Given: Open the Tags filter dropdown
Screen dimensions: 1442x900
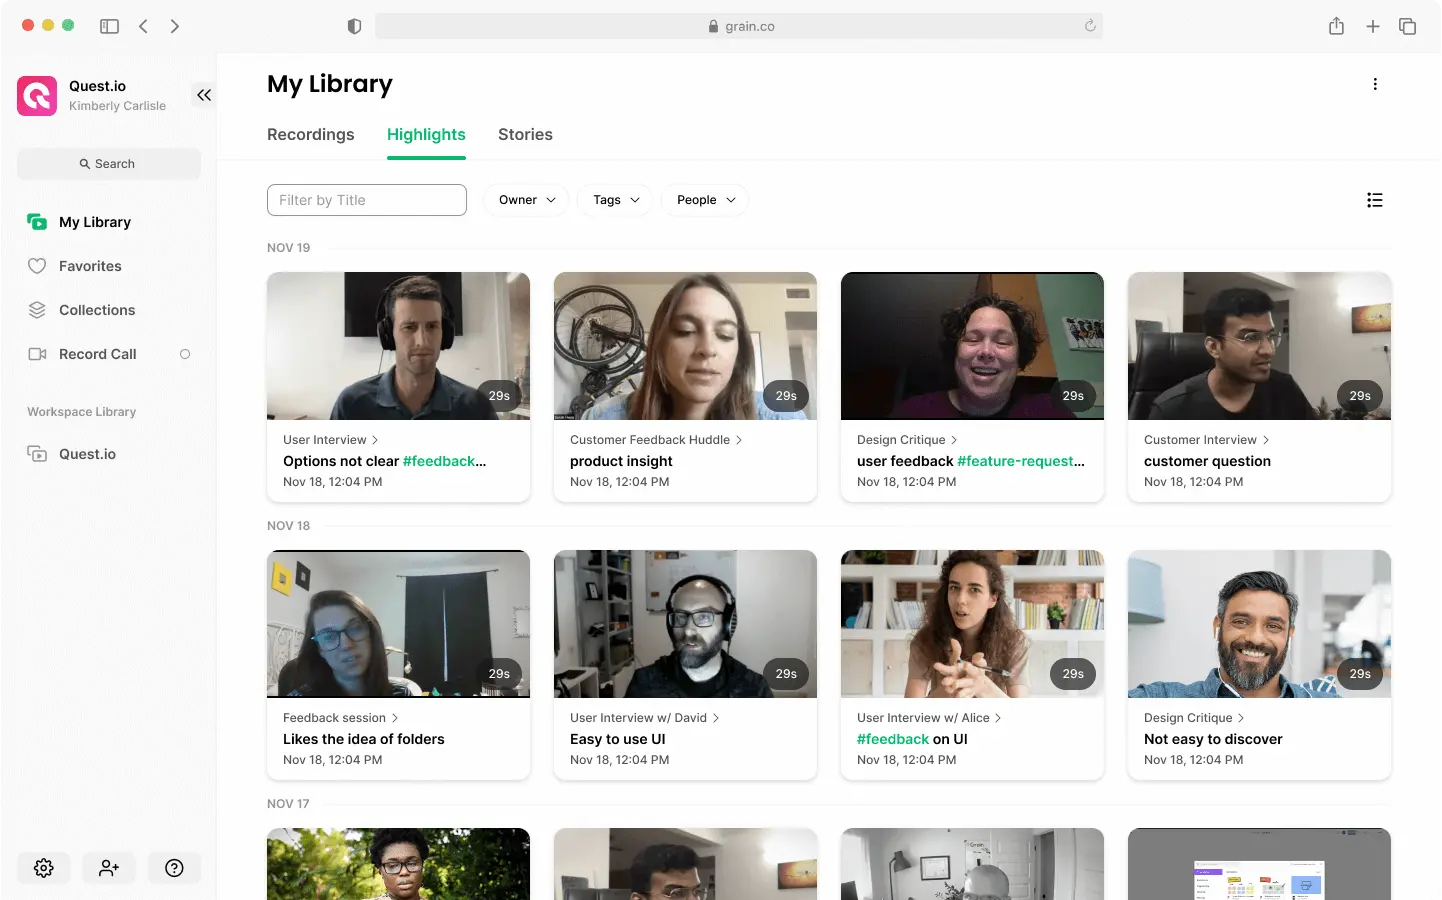Looking at the screenshot, I should 616,200.
